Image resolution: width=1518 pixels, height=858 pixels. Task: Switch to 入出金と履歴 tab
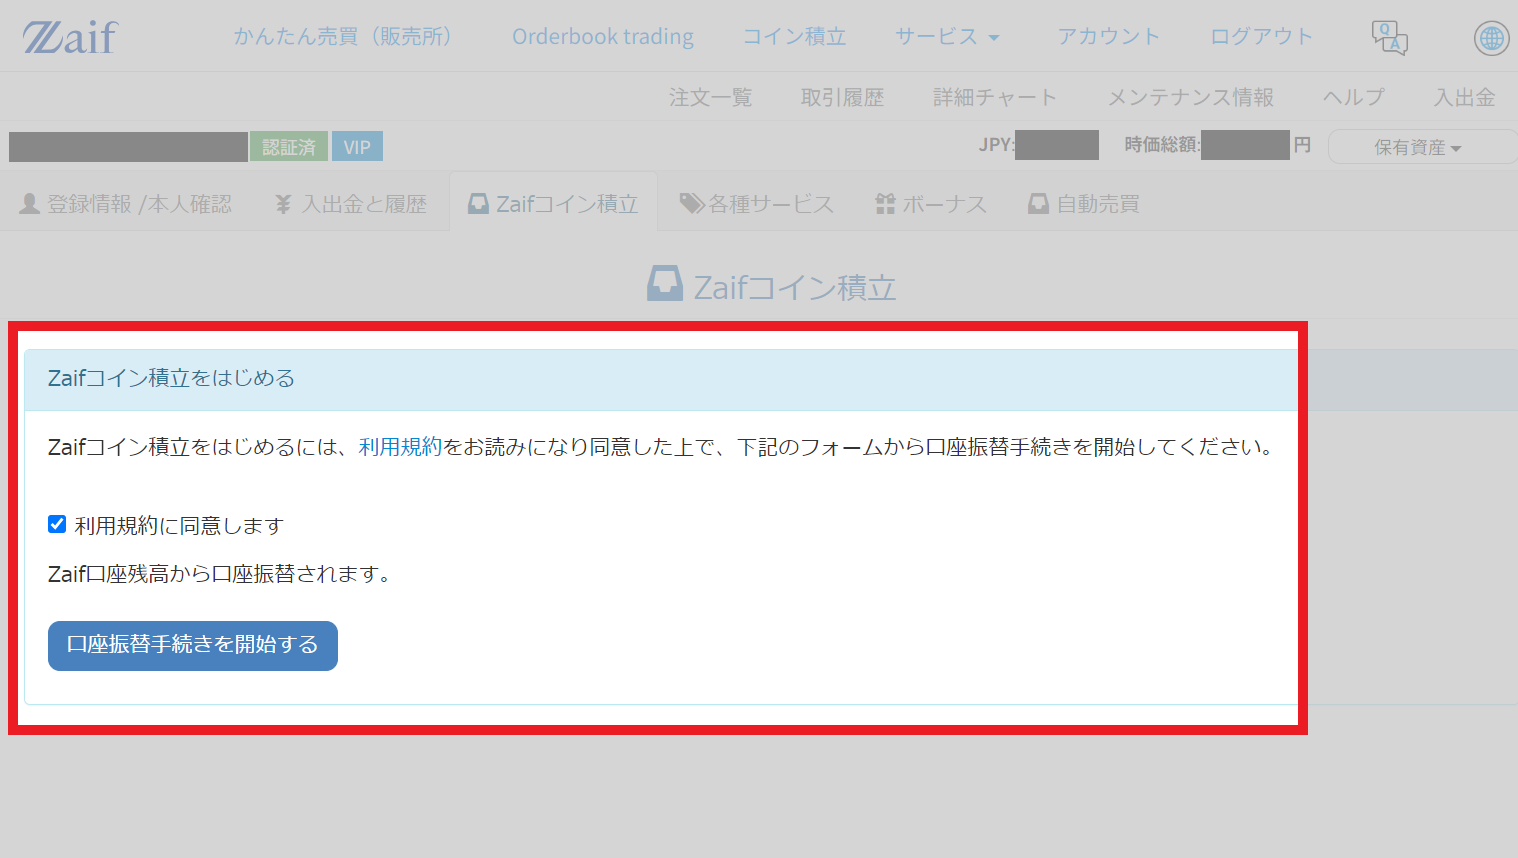(x=351, y=204)
